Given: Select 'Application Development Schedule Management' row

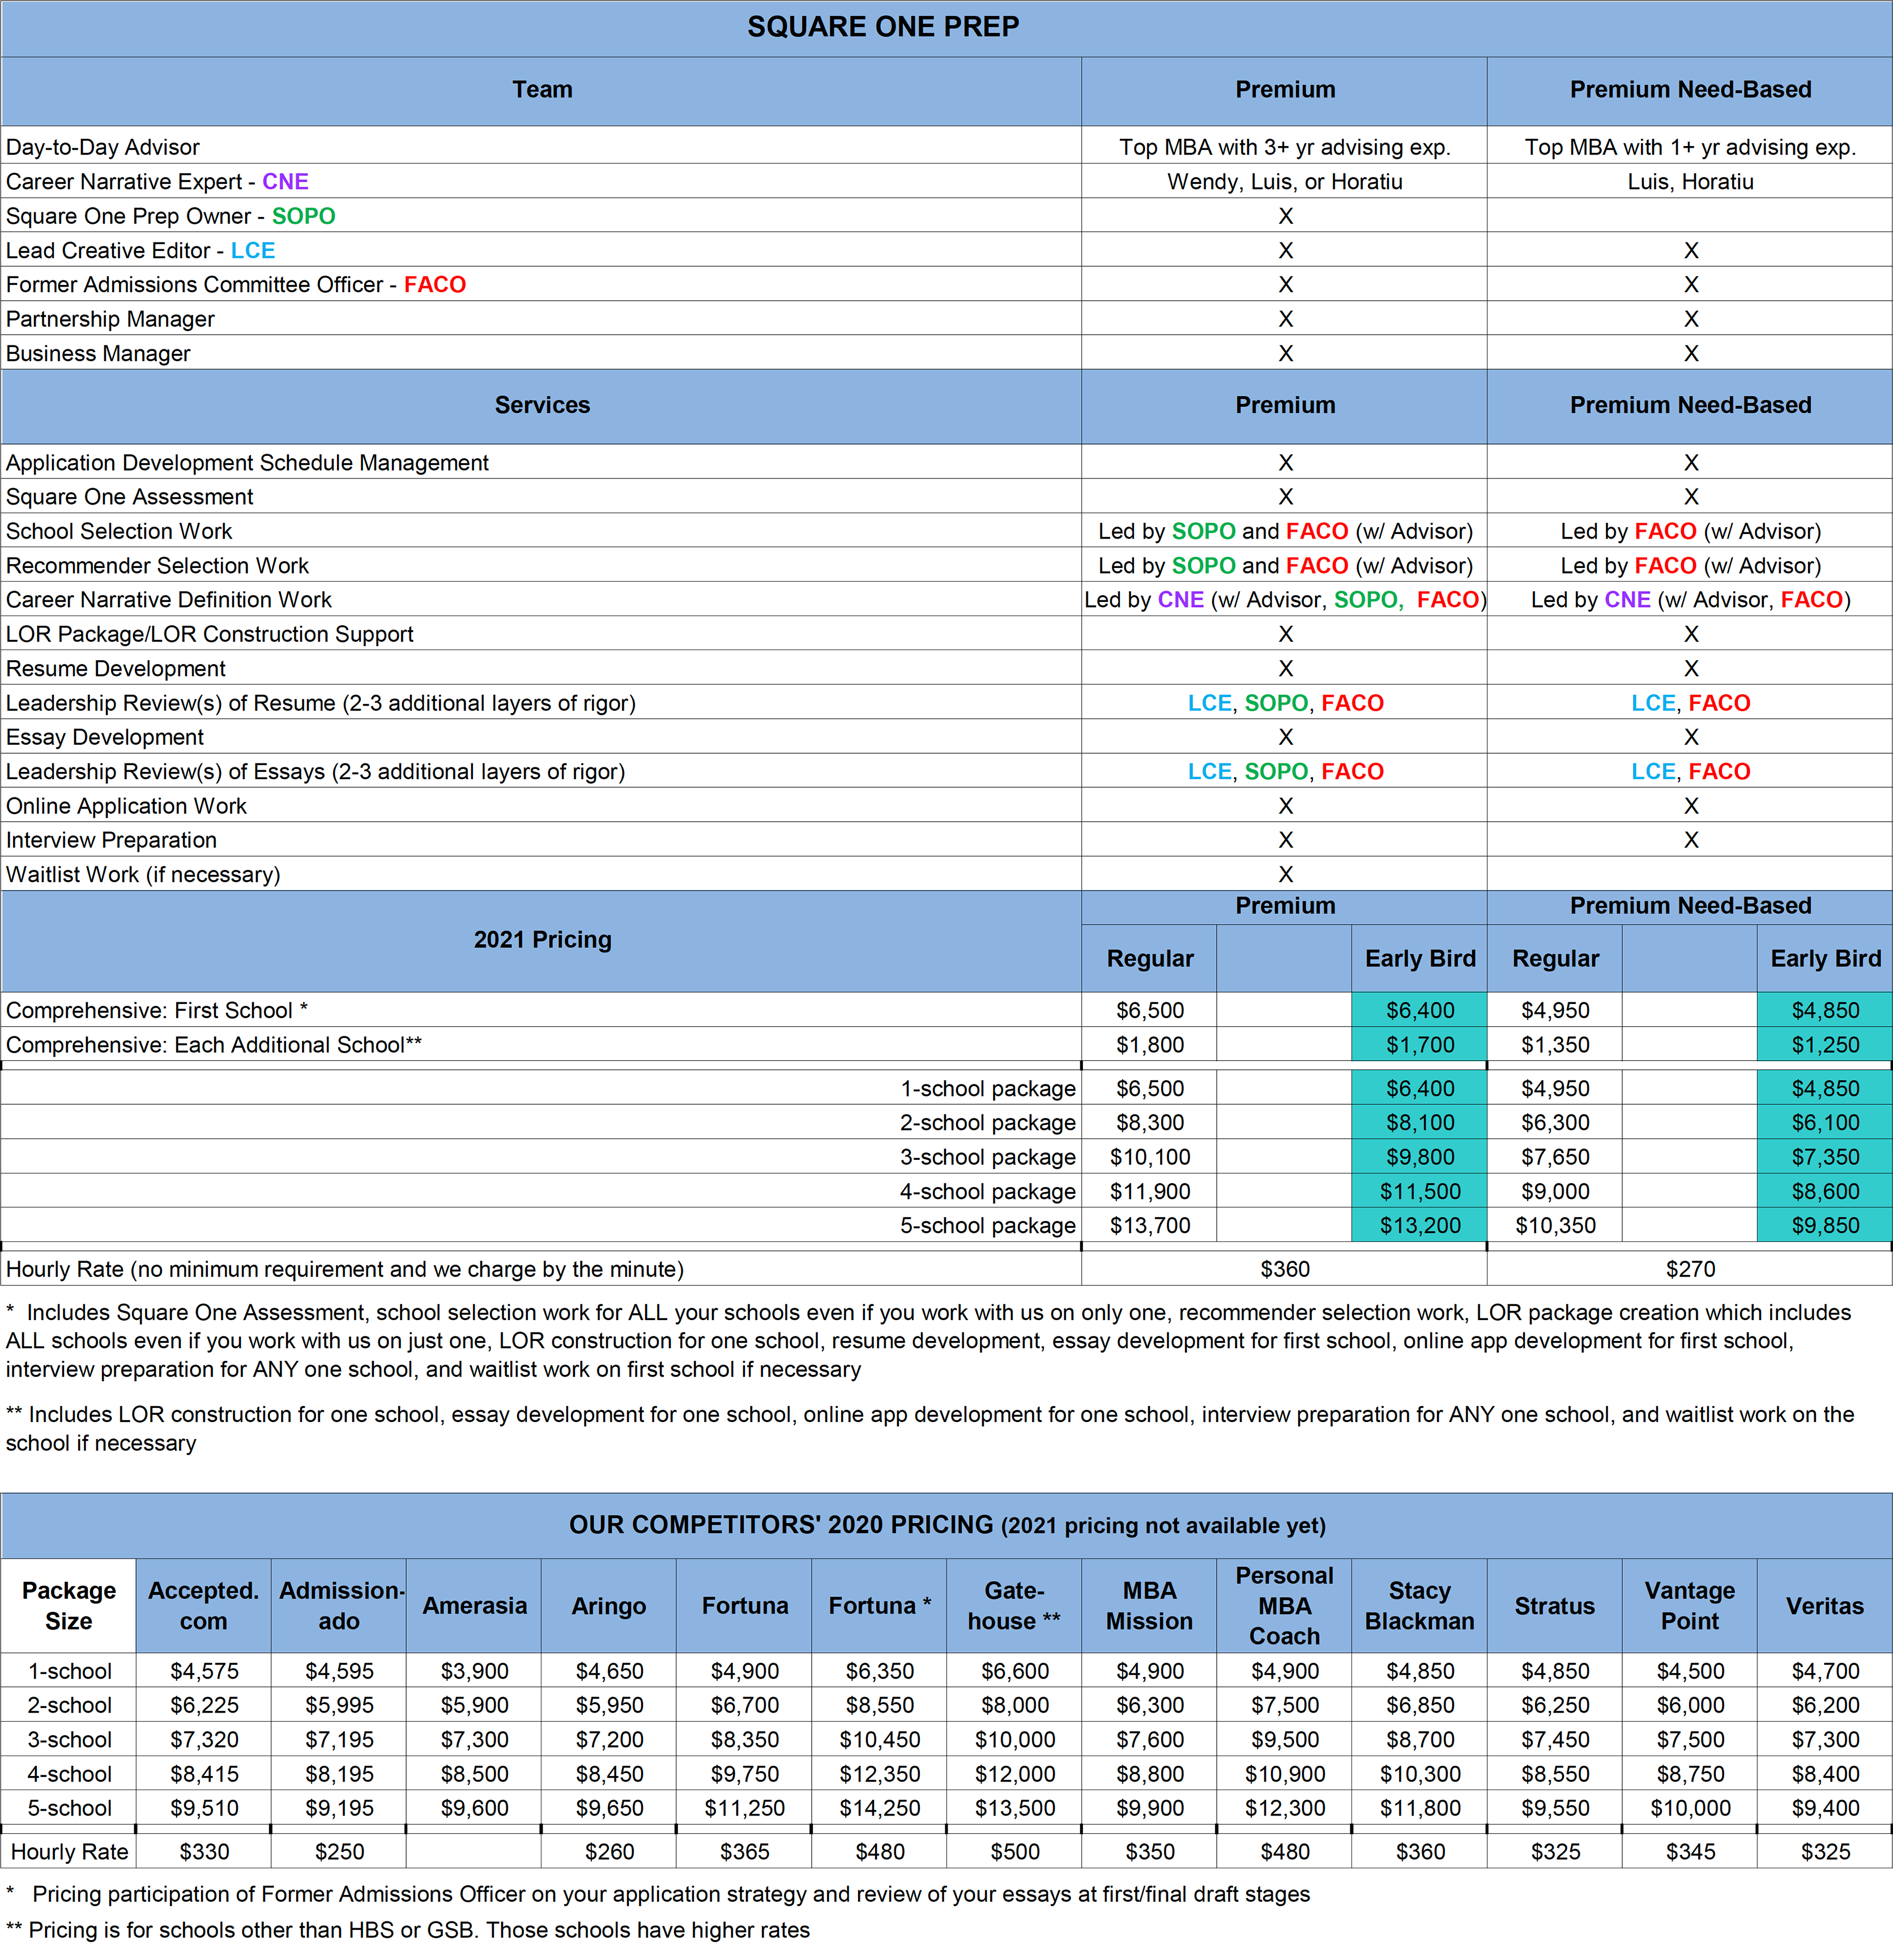Looking at the screenshot, I should click(247, 462).
